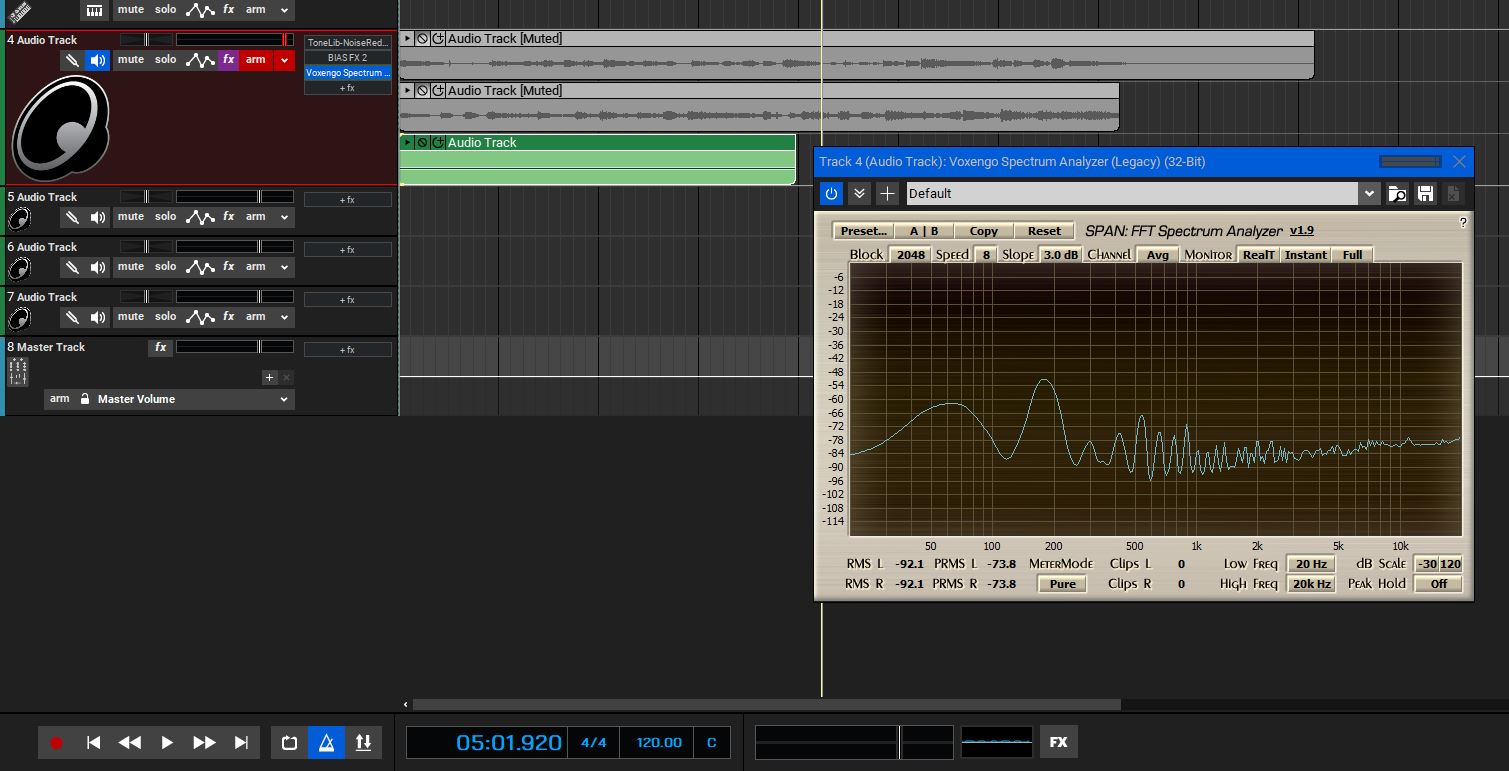Click the A | B compare button

tap(924, 231)
